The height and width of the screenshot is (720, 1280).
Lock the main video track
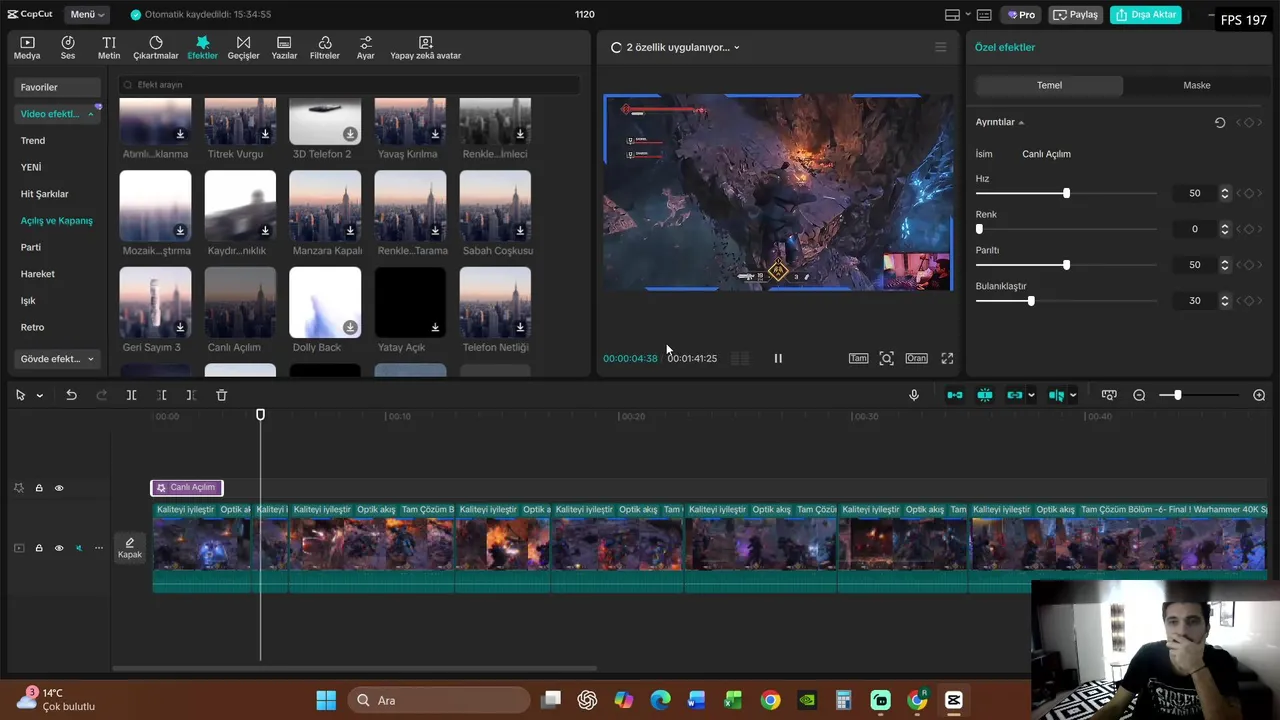(39, 548)
